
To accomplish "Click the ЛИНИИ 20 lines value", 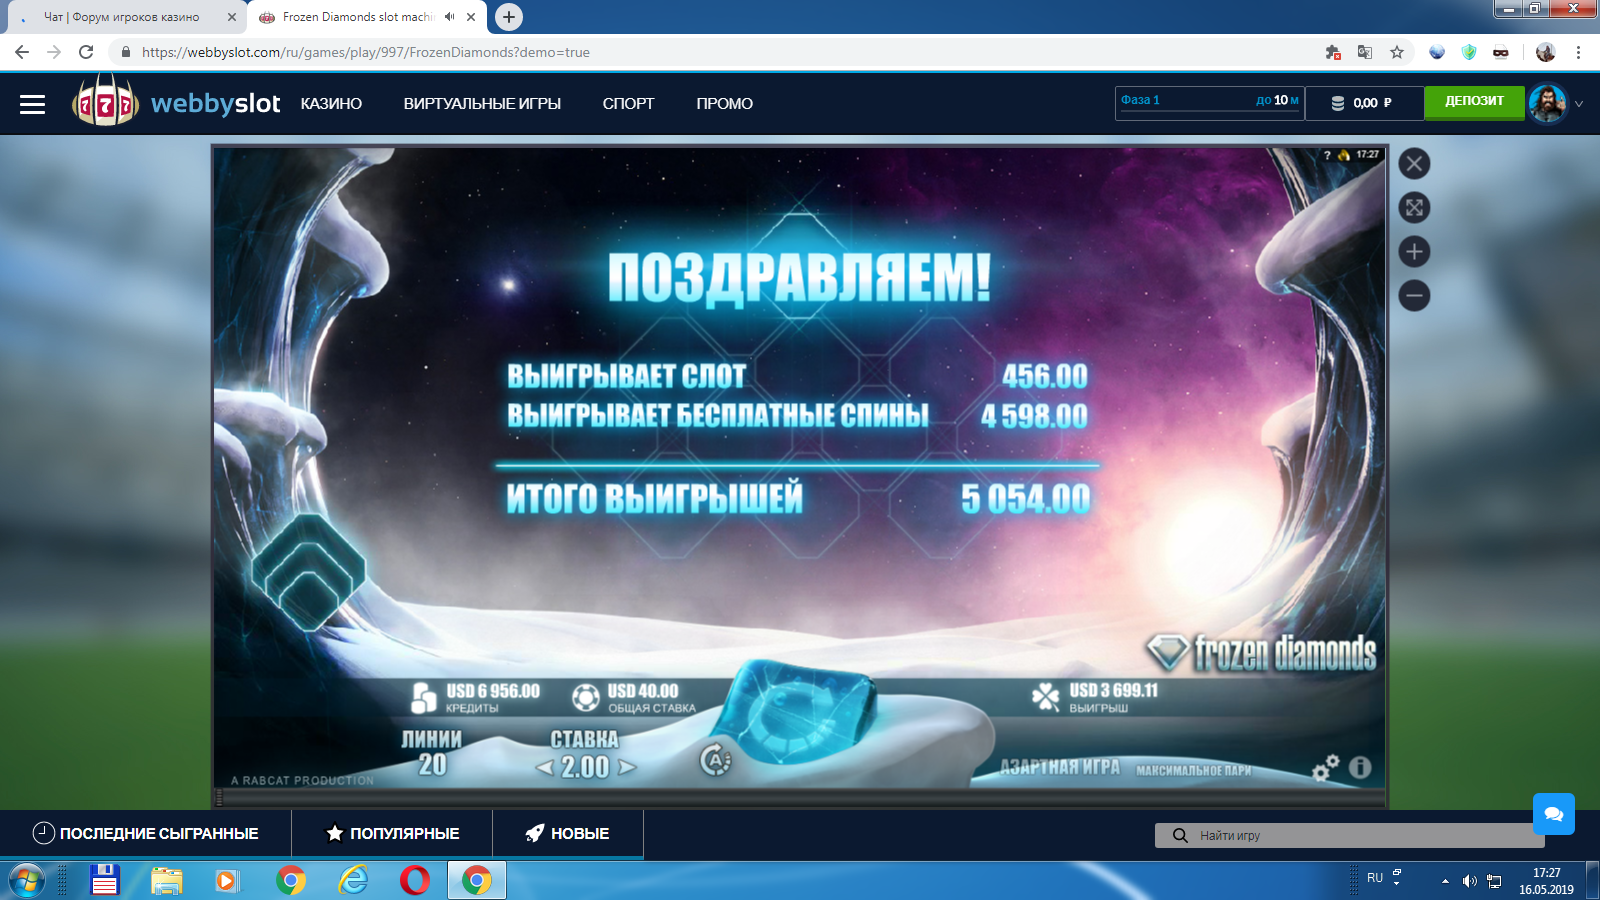I will tap(432, 765).
